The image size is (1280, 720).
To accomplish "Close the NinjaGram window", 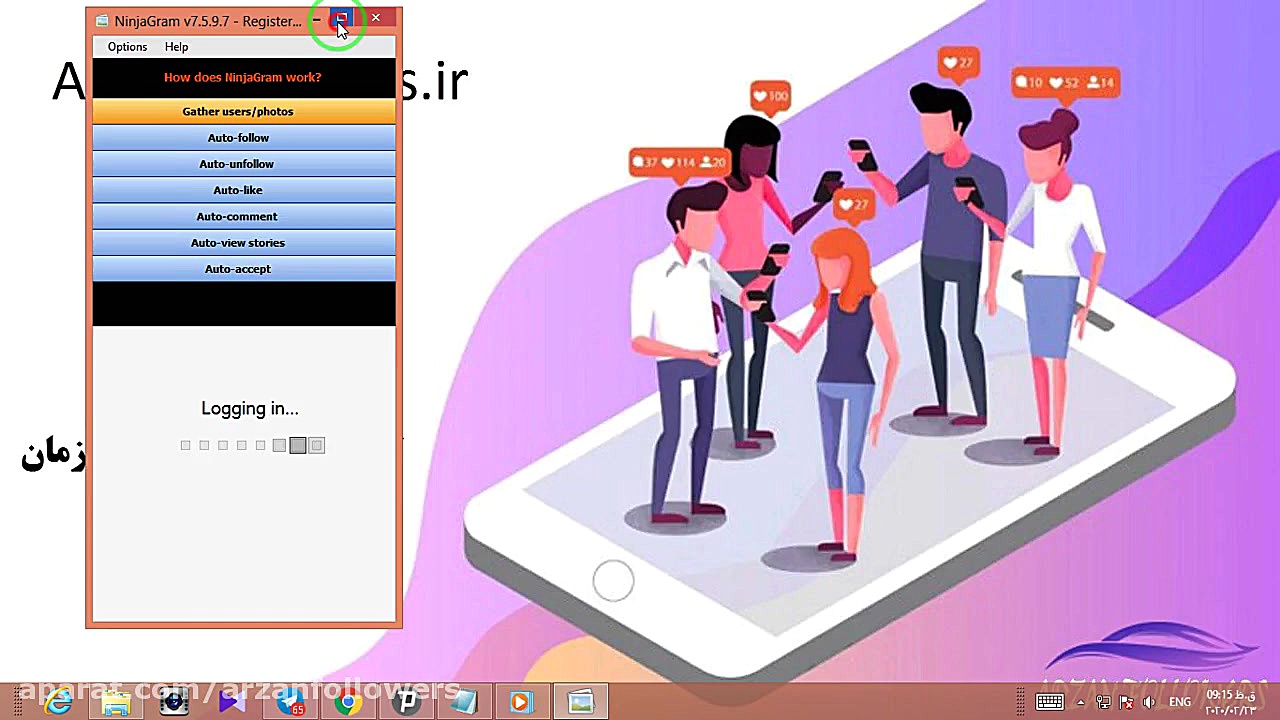I will point(376,18).
